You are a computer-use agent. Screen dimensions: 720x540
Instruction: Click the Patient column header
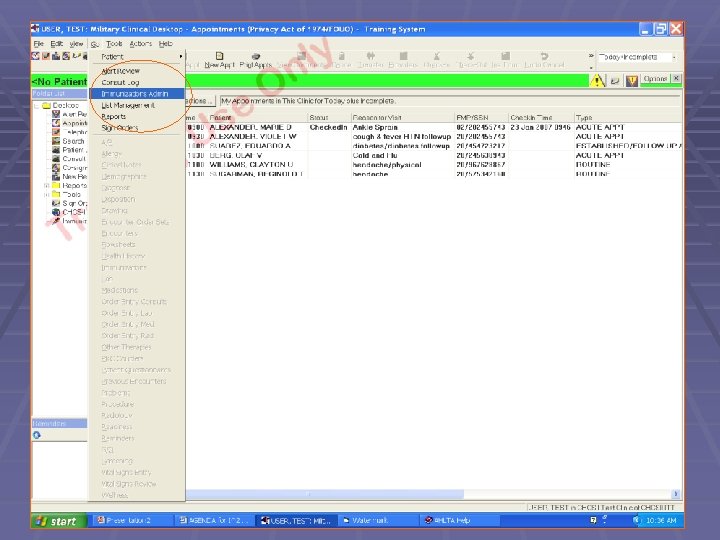pyautogui.click(x=257, y=118)
